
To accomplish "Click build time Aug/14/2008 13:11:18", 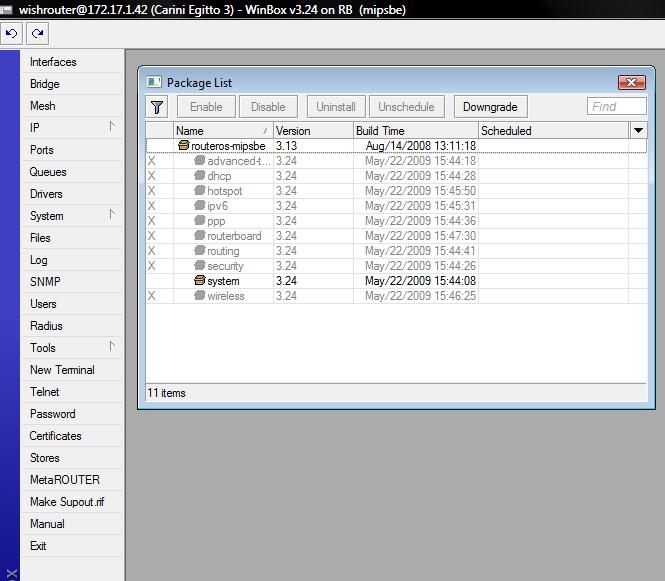I will pos(421,145).
